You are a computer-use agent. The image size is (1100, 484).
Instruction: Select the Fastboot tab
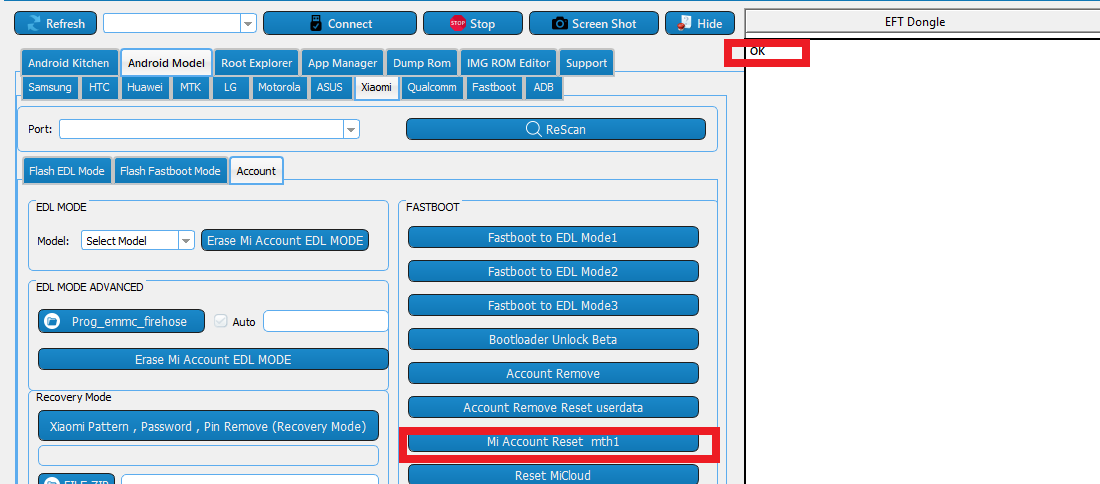495,88
